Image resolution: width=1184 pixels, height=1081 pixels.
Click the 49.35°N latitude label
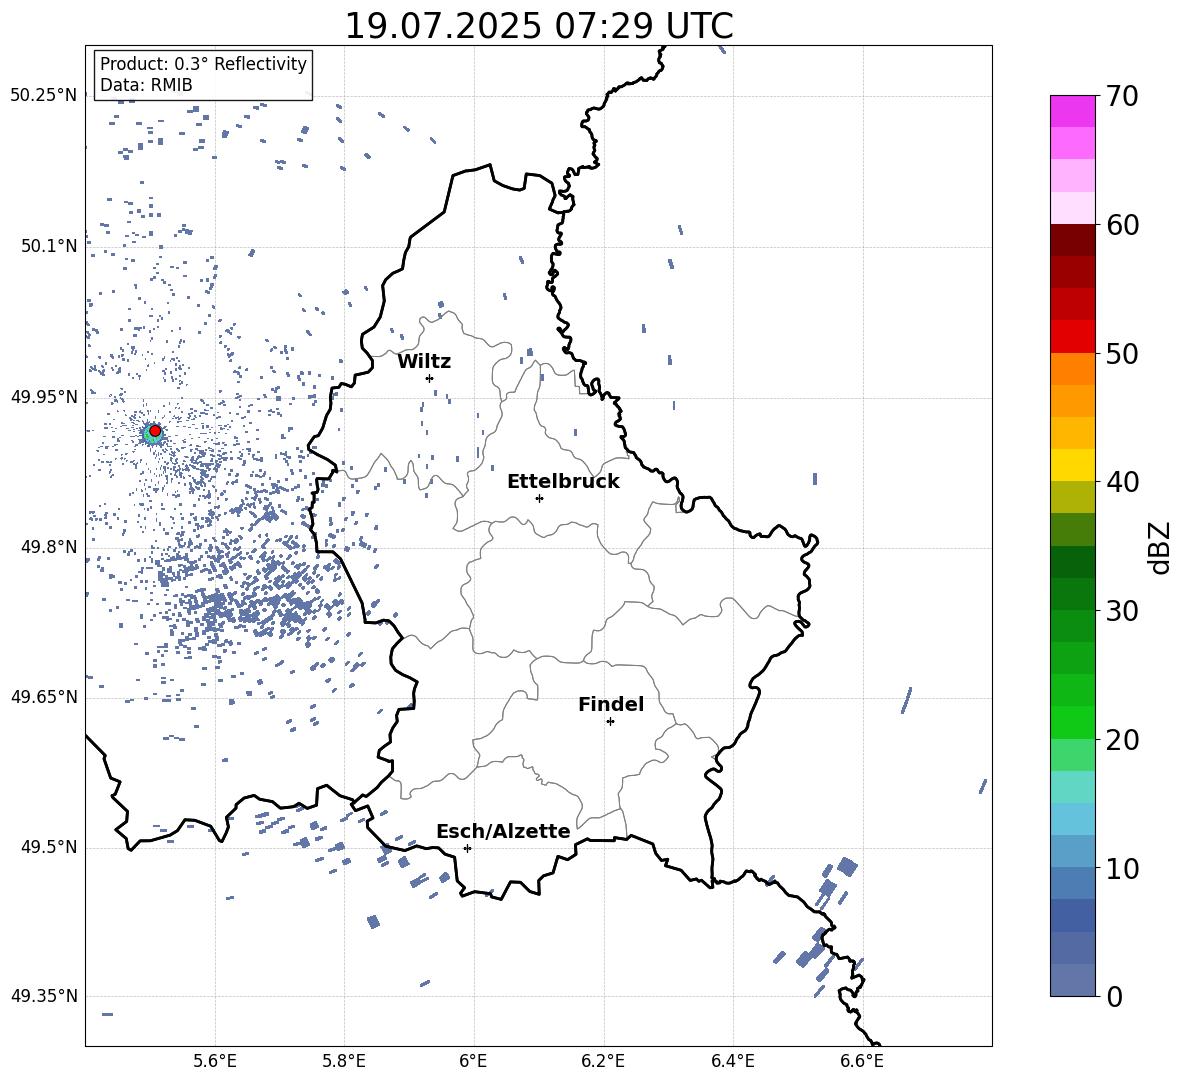point(44,996)
